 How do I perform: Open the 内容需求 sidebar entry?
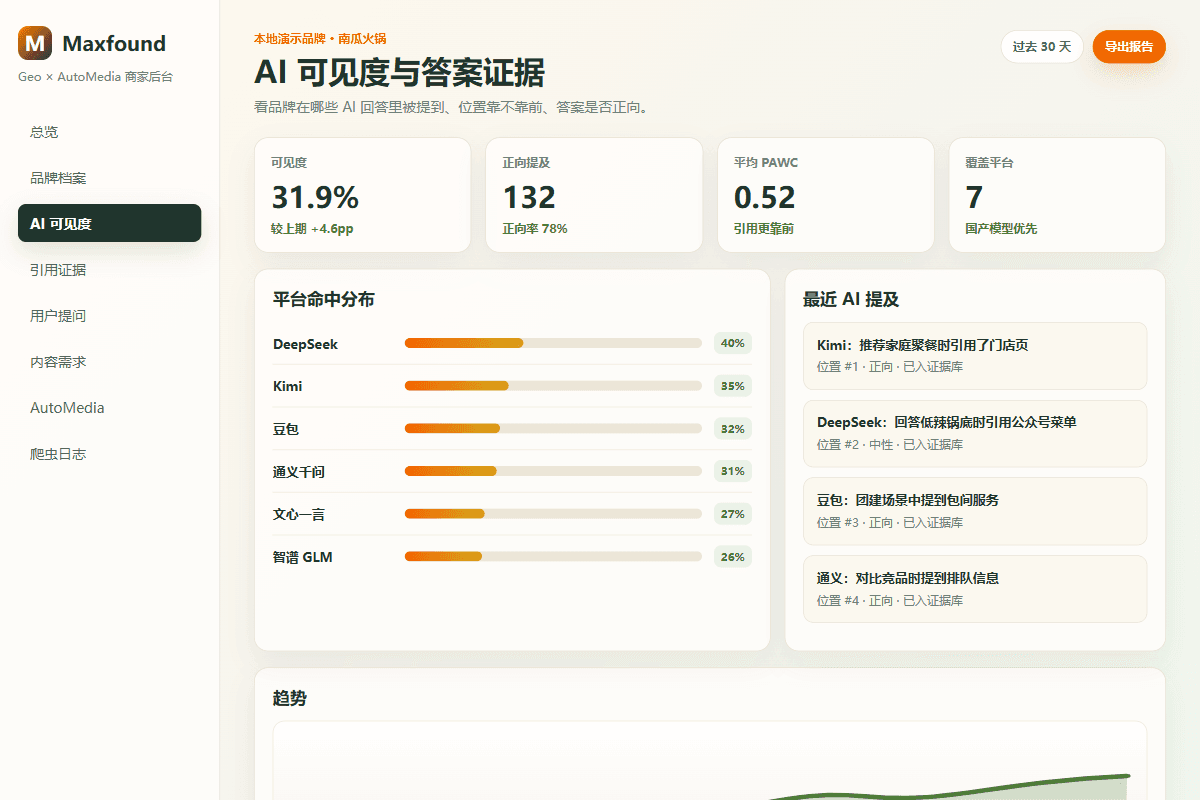(110, 362)
